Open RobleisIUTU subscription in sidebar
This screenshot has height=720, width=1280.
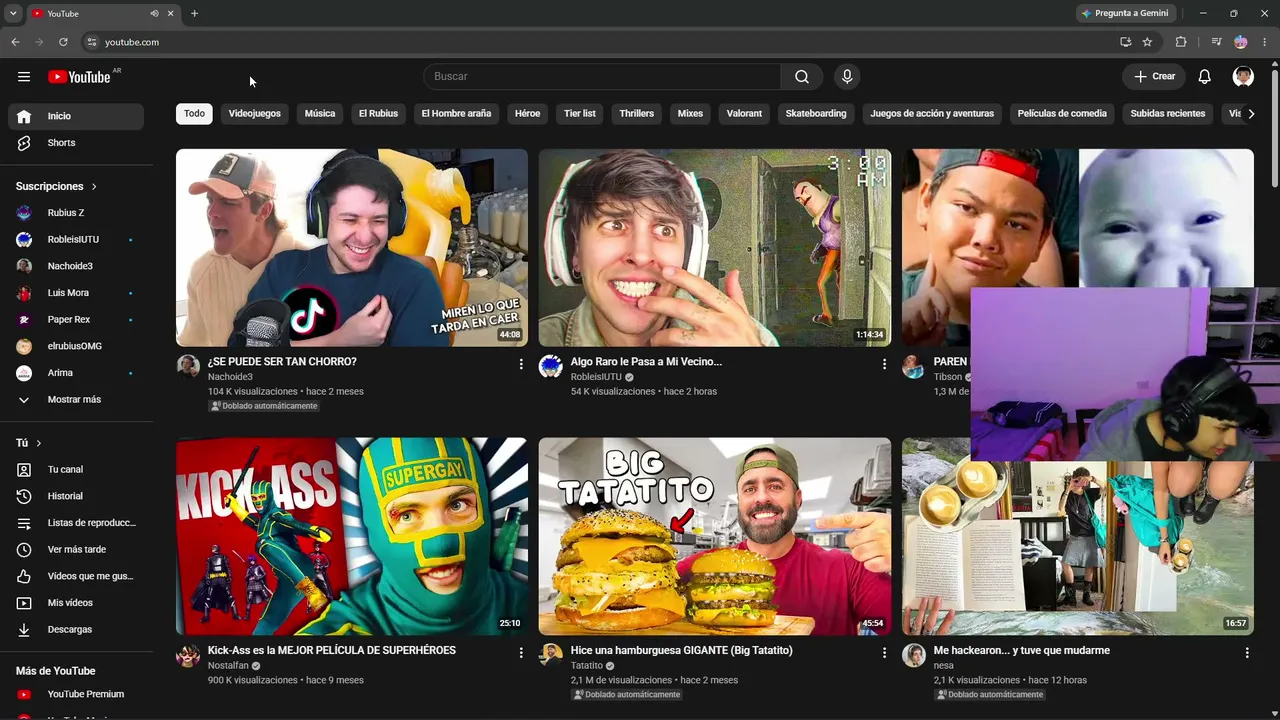click(76, 240)
